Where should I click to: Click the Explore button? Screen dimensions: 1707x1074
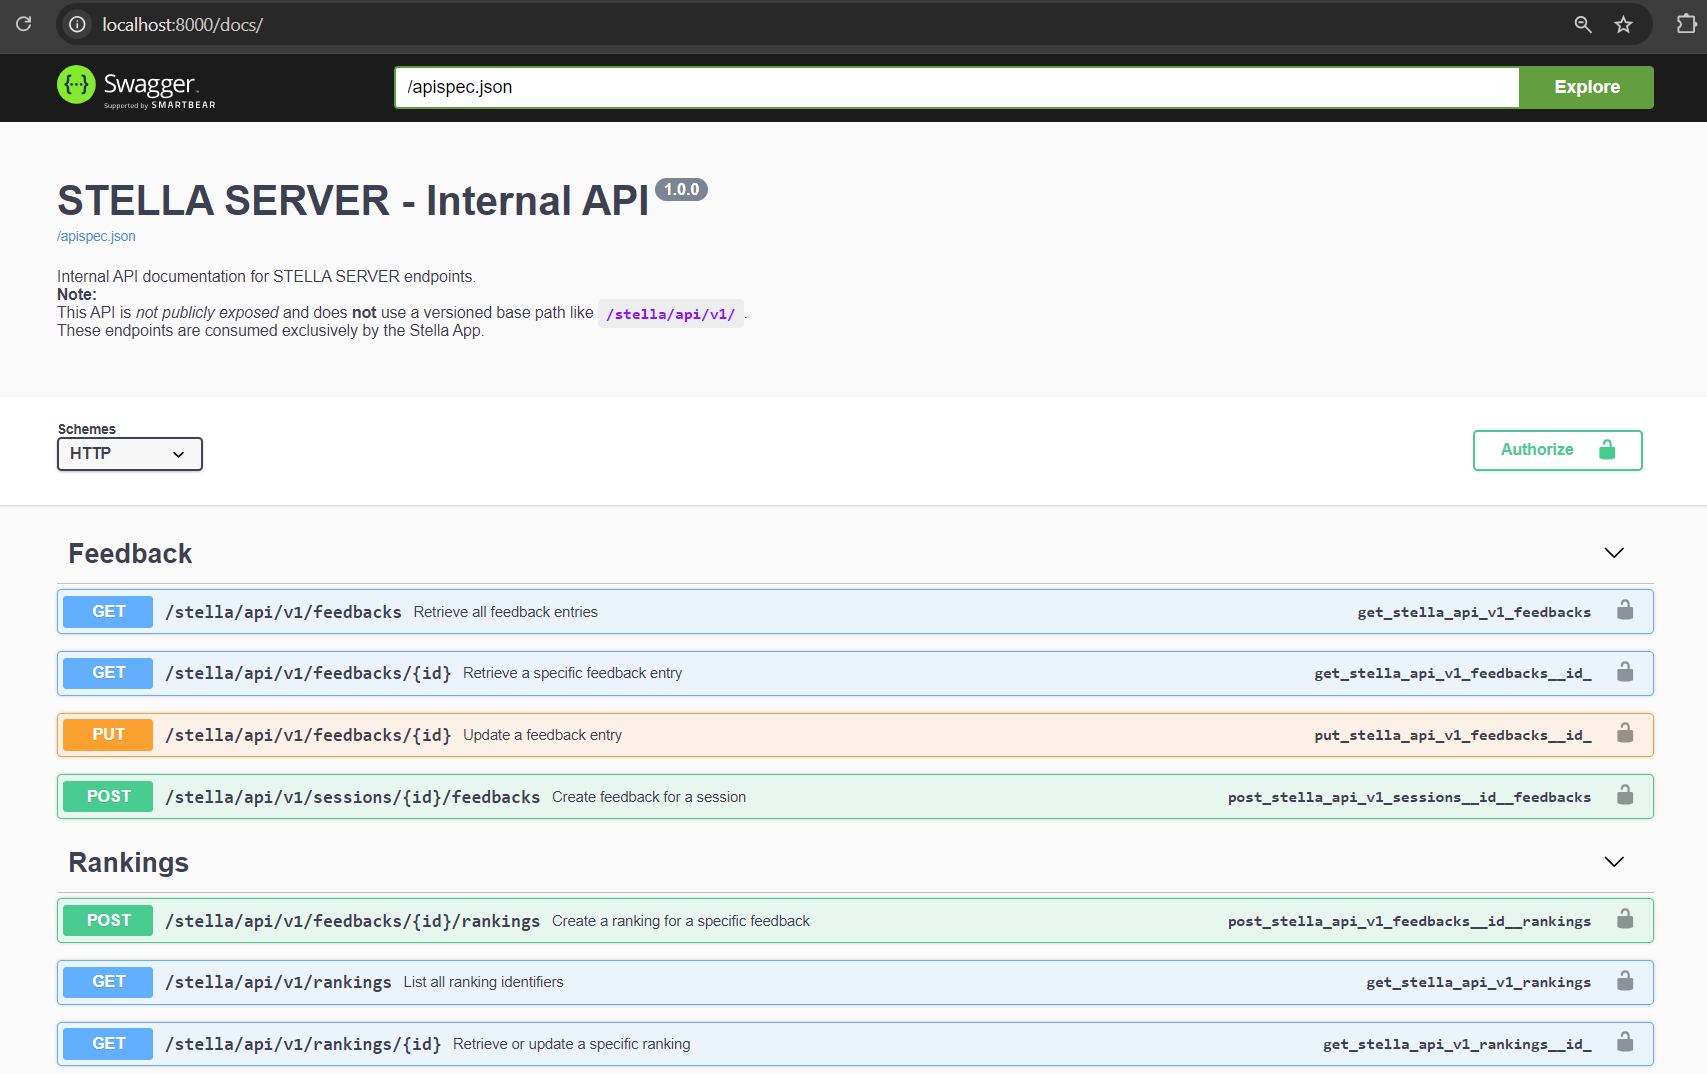(1586, 87)
